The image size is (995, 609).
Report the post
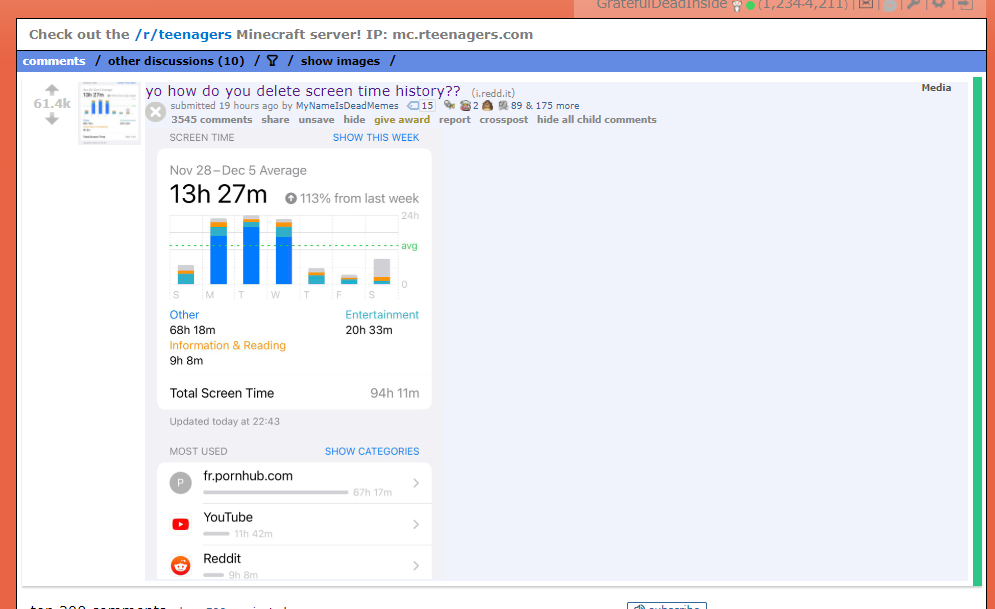pos(455,120)
